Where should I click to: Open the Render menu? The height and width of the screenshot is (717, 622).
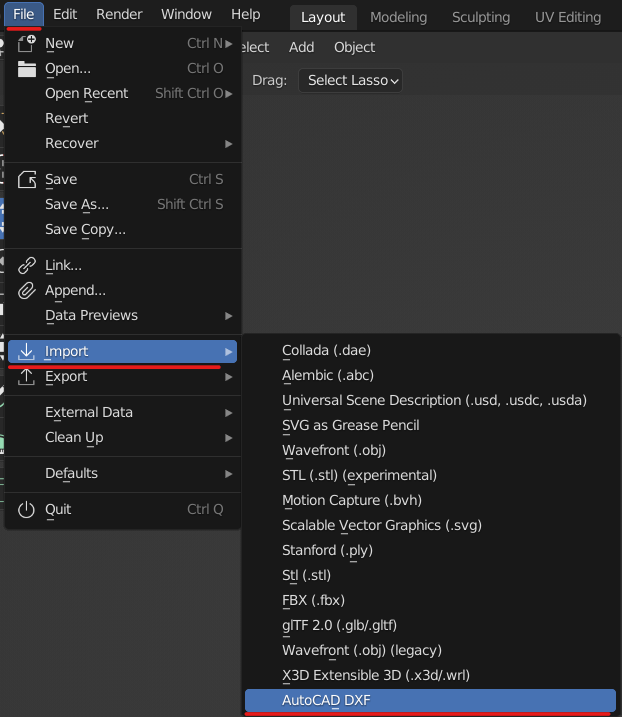[x=119, y=14]
